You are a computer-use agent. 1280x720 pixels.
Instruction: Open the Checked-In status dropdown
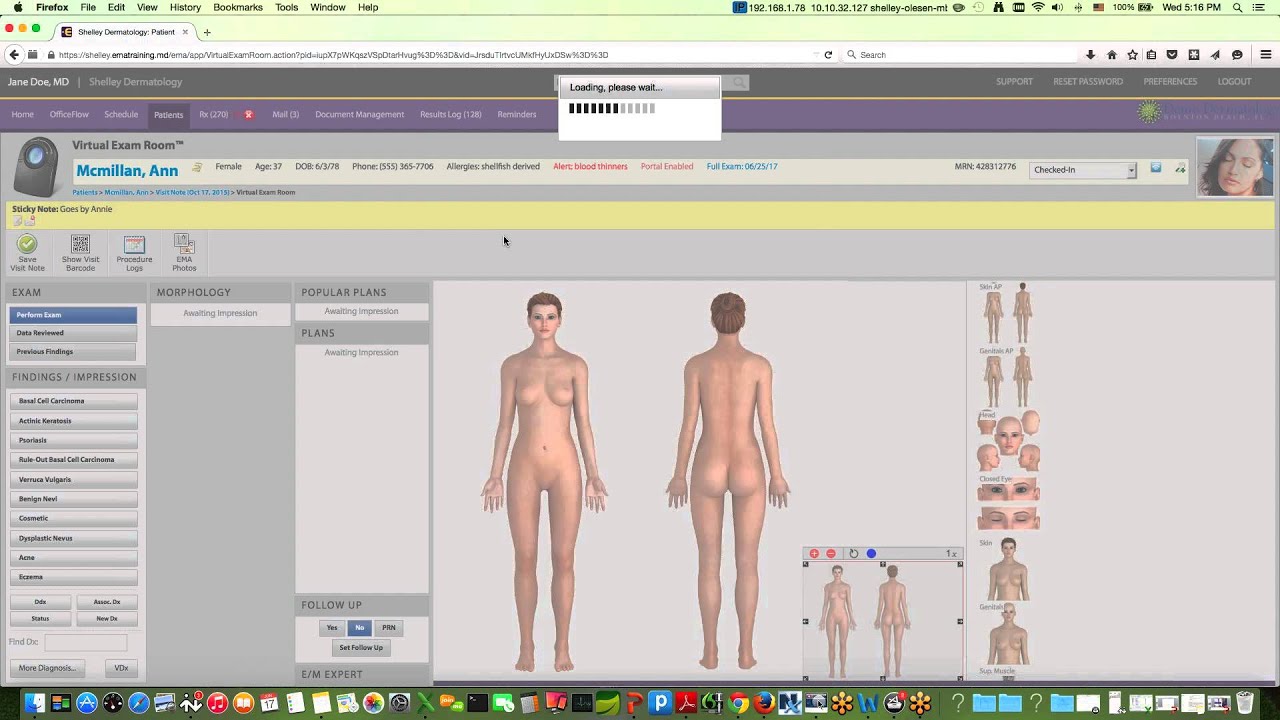[x=1084, y=170]
